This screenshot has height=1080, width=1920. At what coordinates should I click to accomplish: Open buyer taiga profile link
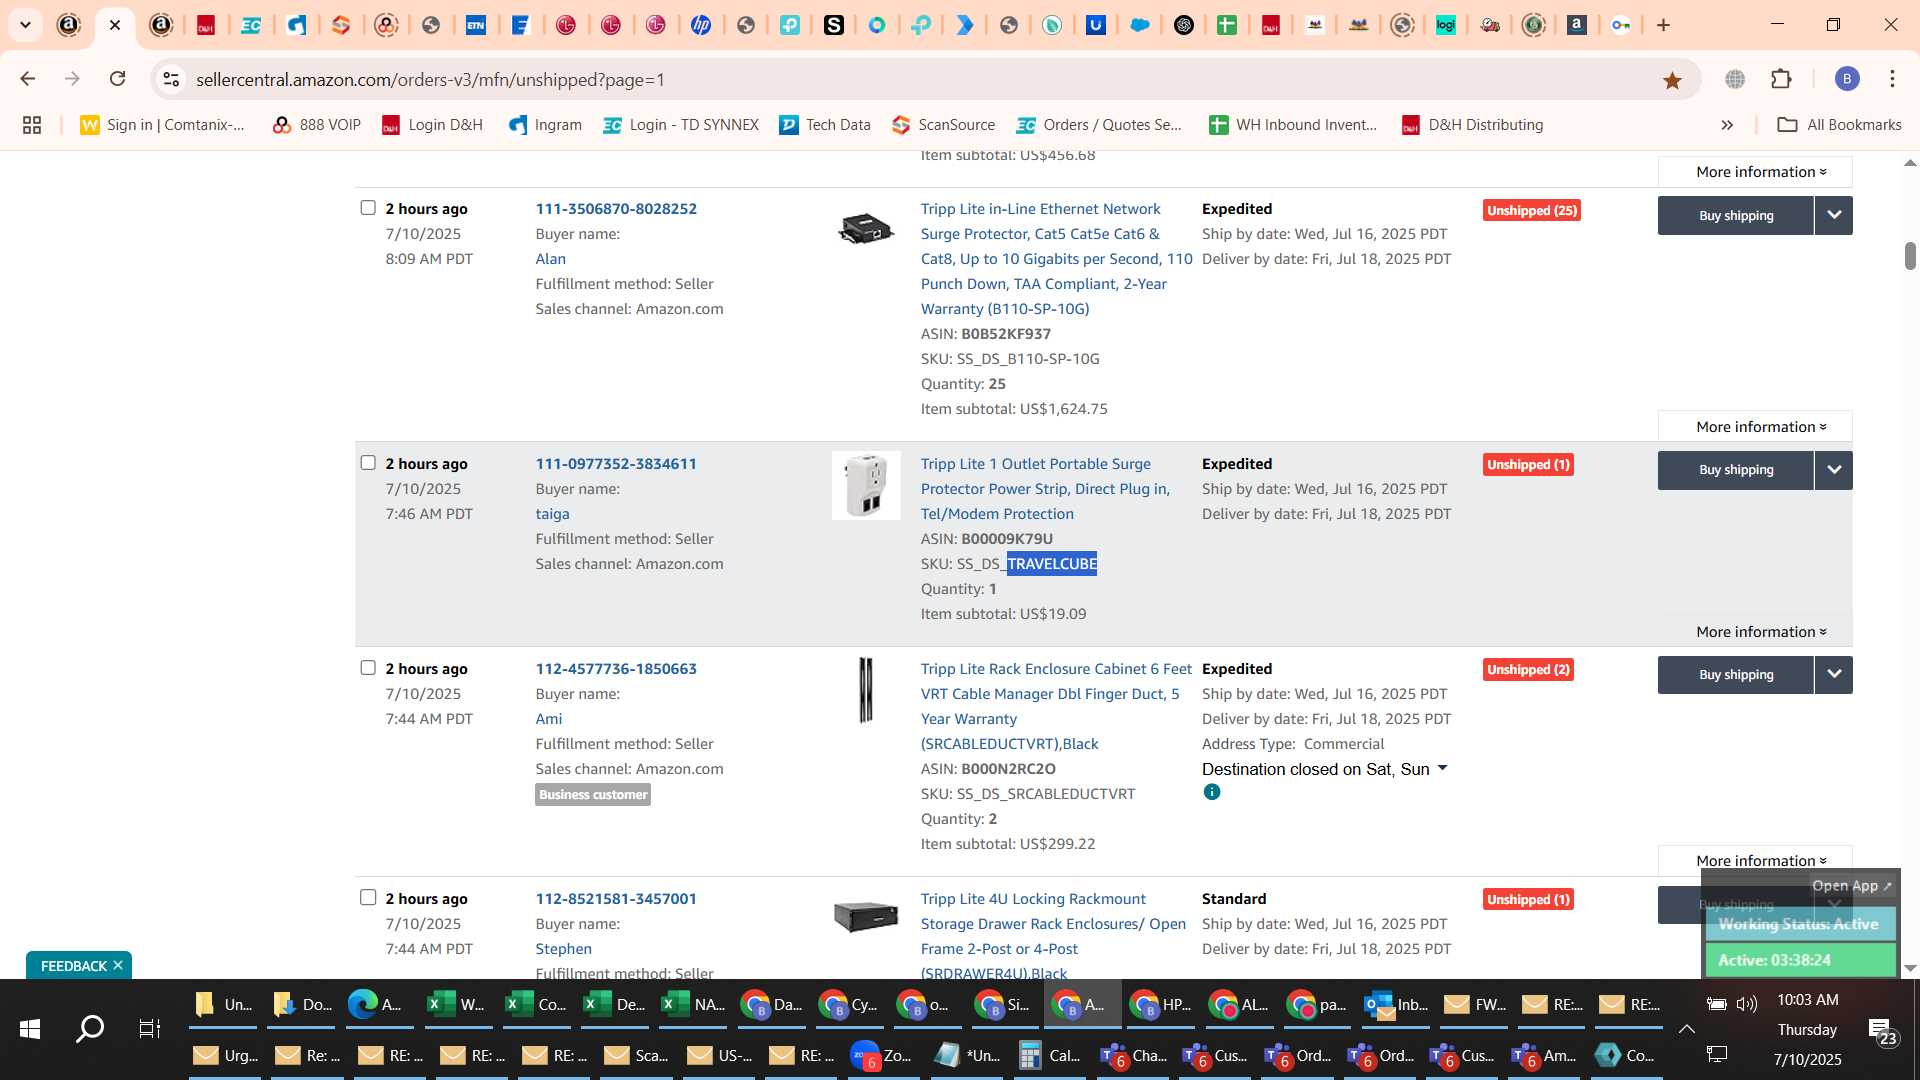click(x=552, y=513)
